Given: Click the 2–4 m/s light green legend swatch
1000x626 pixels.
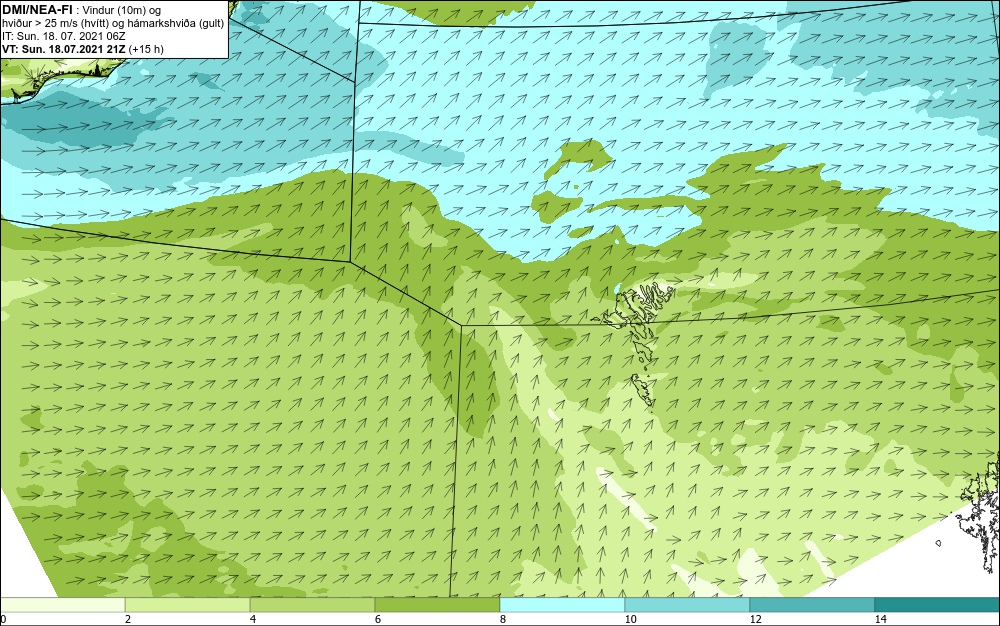Looking at the screenshot, I should (x=188, y=605).
